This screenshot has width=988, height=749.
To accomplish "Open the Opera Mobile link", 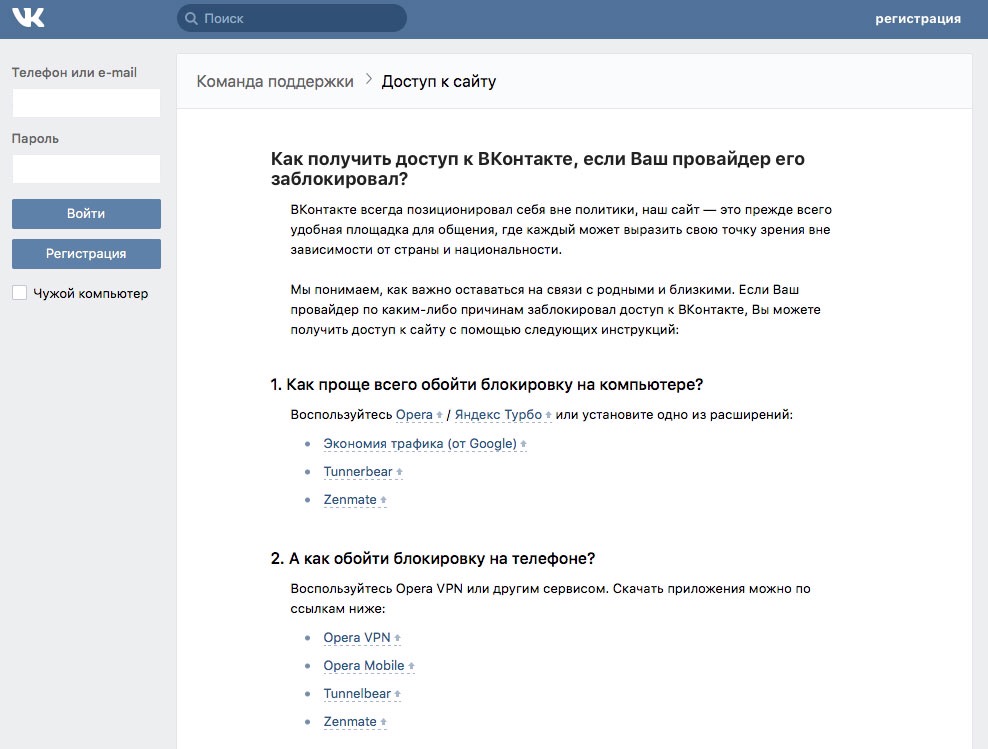I will [x=364, y=665].
